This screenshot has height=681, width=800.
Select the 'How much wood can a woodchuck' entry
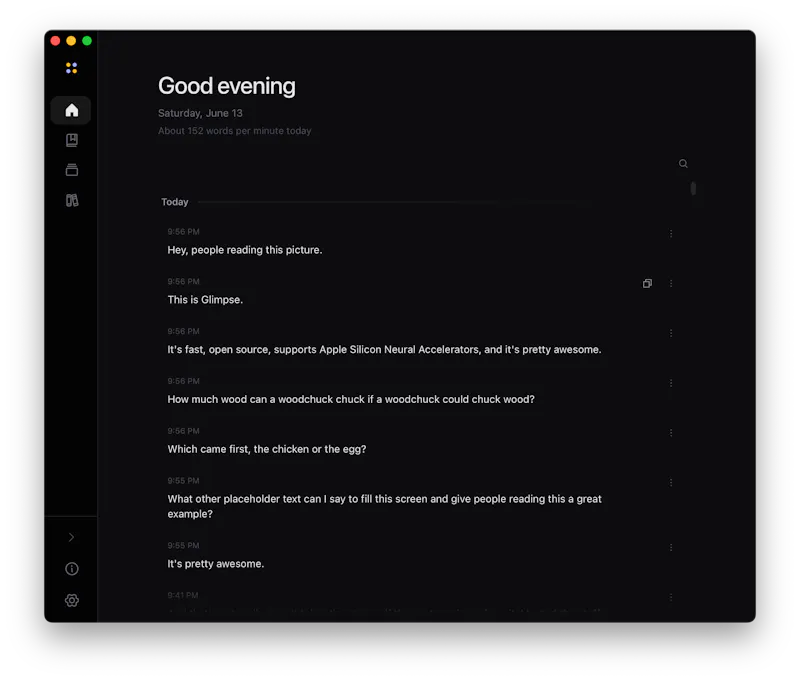[x=351, y=399]
